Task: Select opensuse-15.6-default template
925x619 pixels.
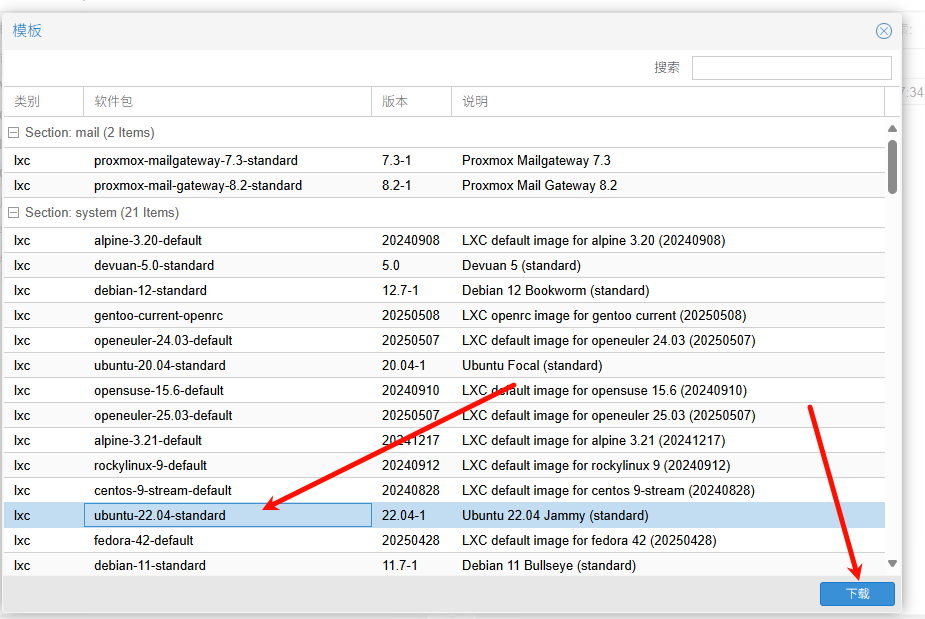Action: (444, 391)
